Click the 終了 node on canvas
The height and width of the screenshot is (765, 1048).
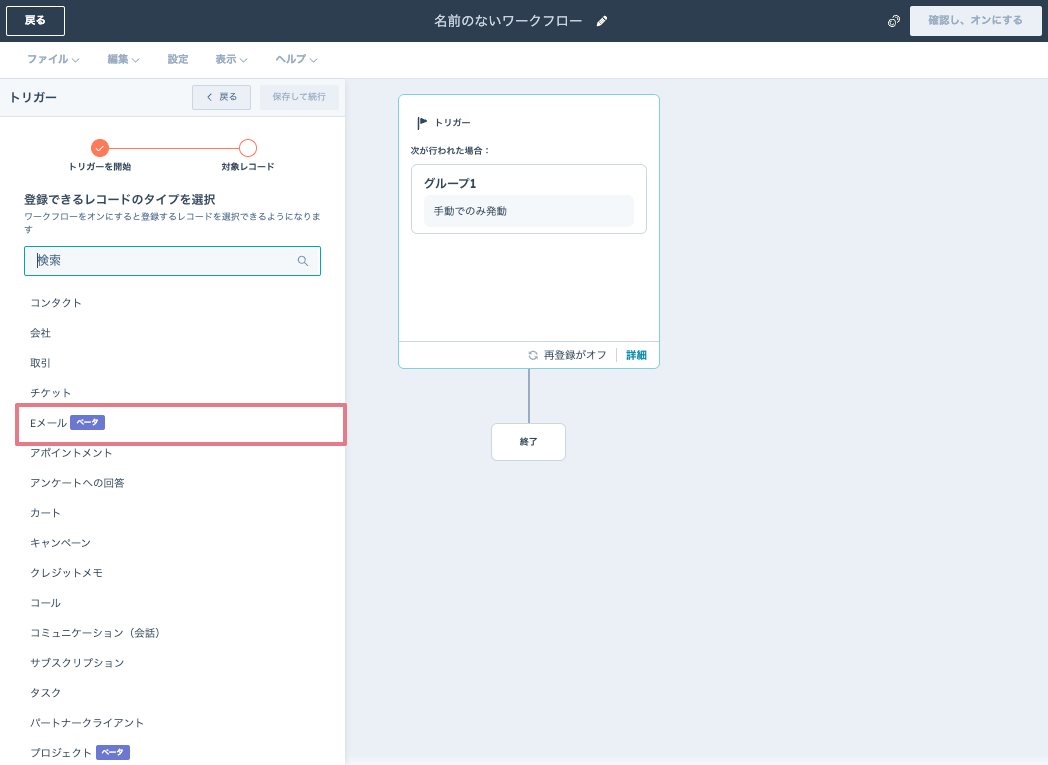[528, 442]
